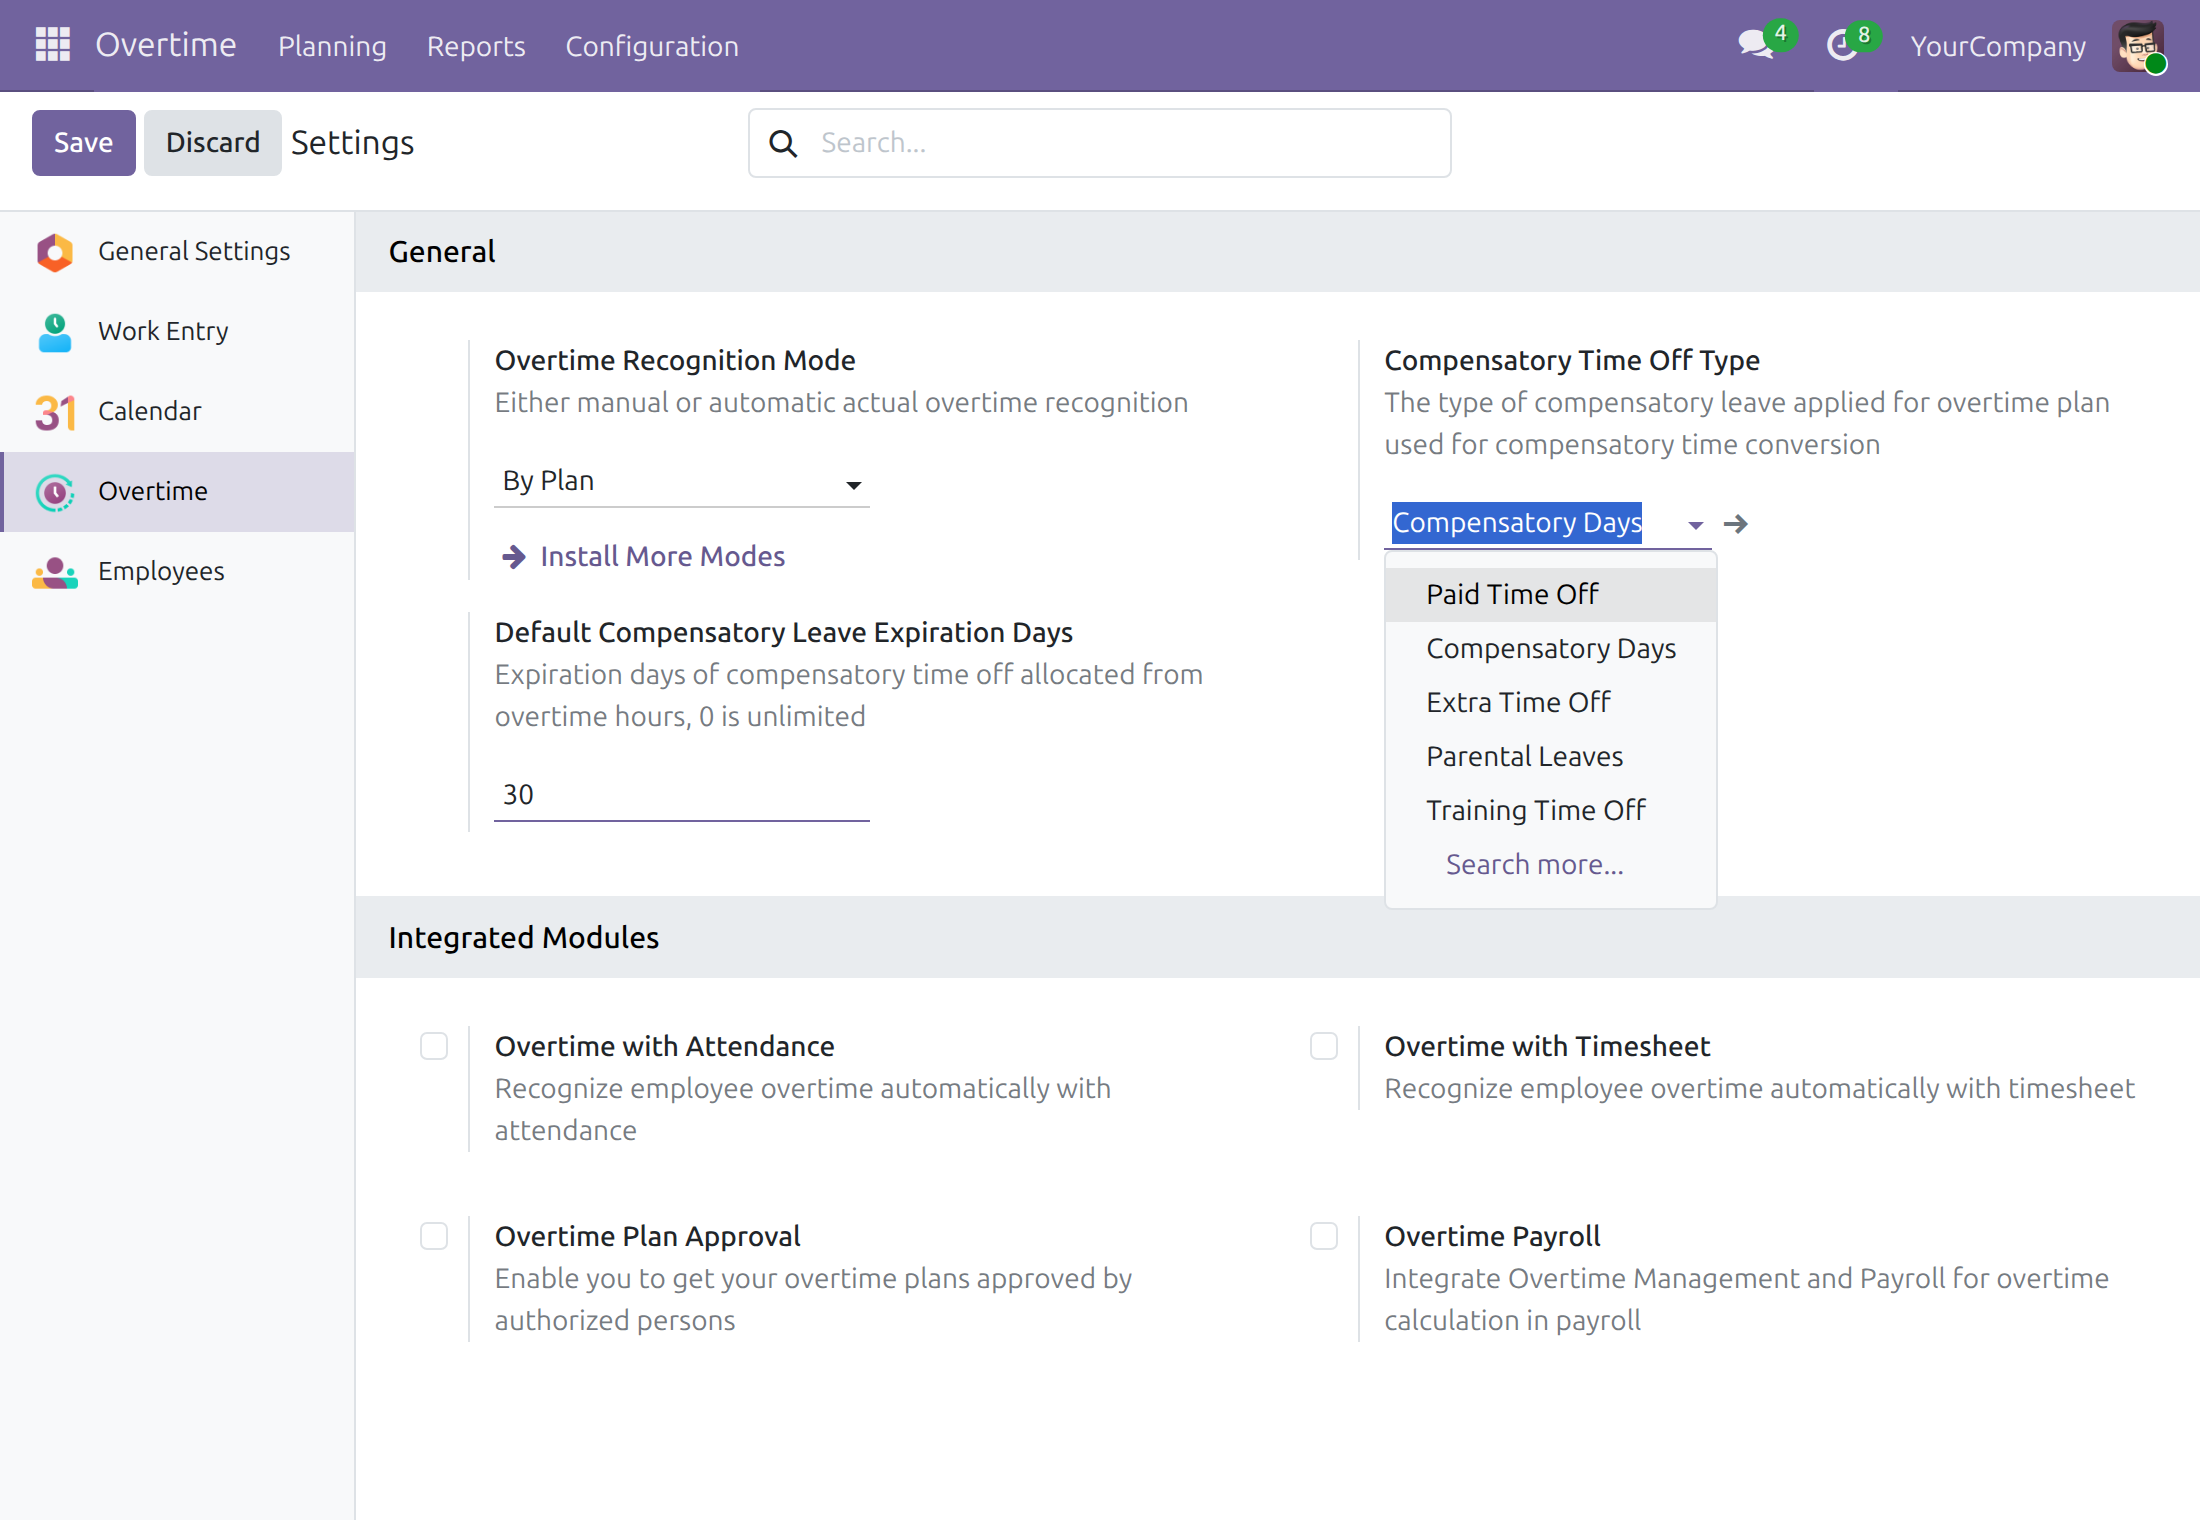Select the General Settings sidebar icon
Screen dimensions: 2200x1520
(x=55, y=252)
